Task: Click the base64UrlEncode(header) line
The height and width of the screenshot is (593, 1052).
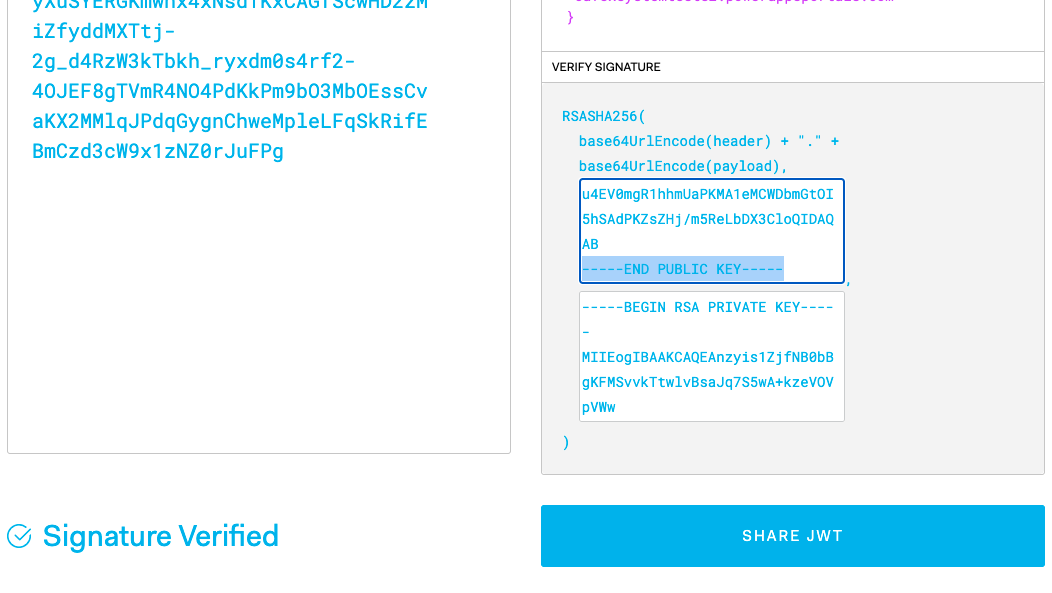Action: click(x=708, y=141)
